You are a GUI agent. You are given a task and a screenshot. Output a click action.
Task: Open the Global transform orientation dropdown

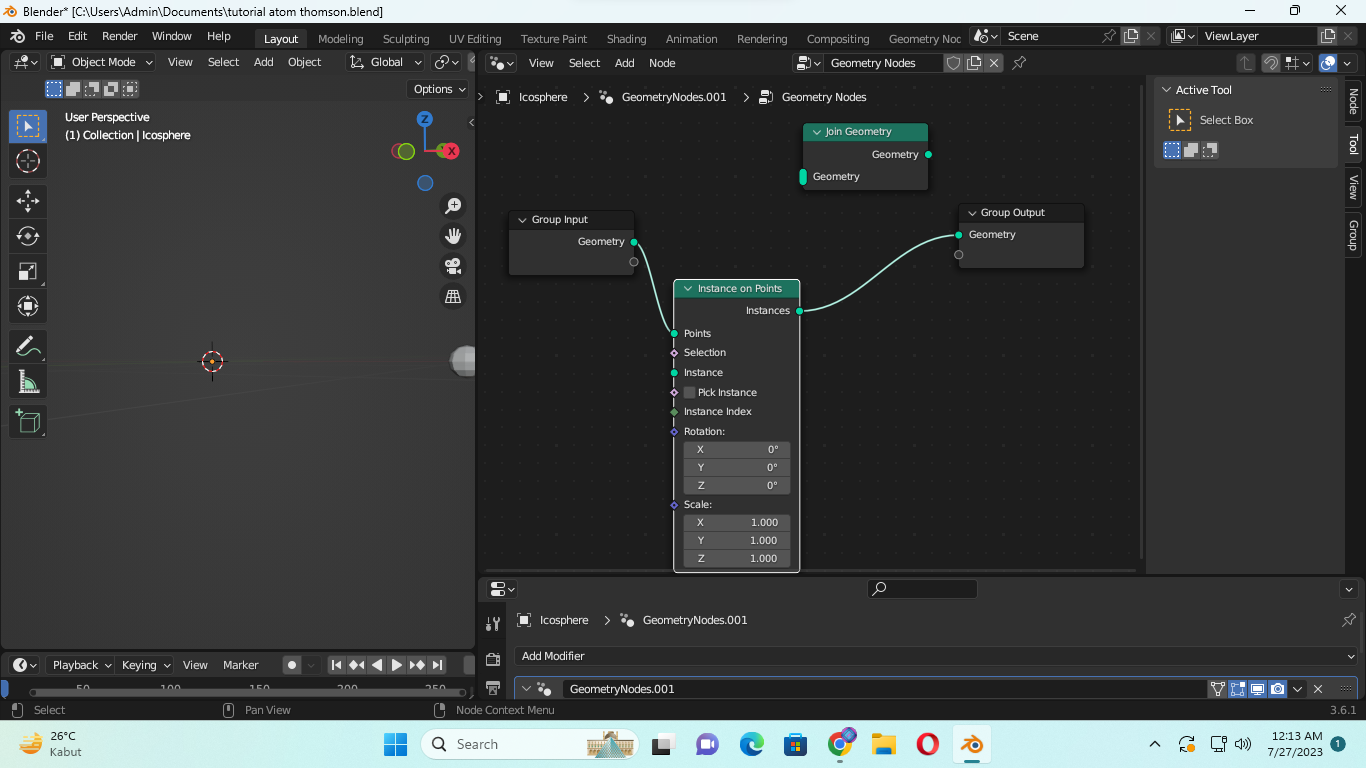coord(386,62)
